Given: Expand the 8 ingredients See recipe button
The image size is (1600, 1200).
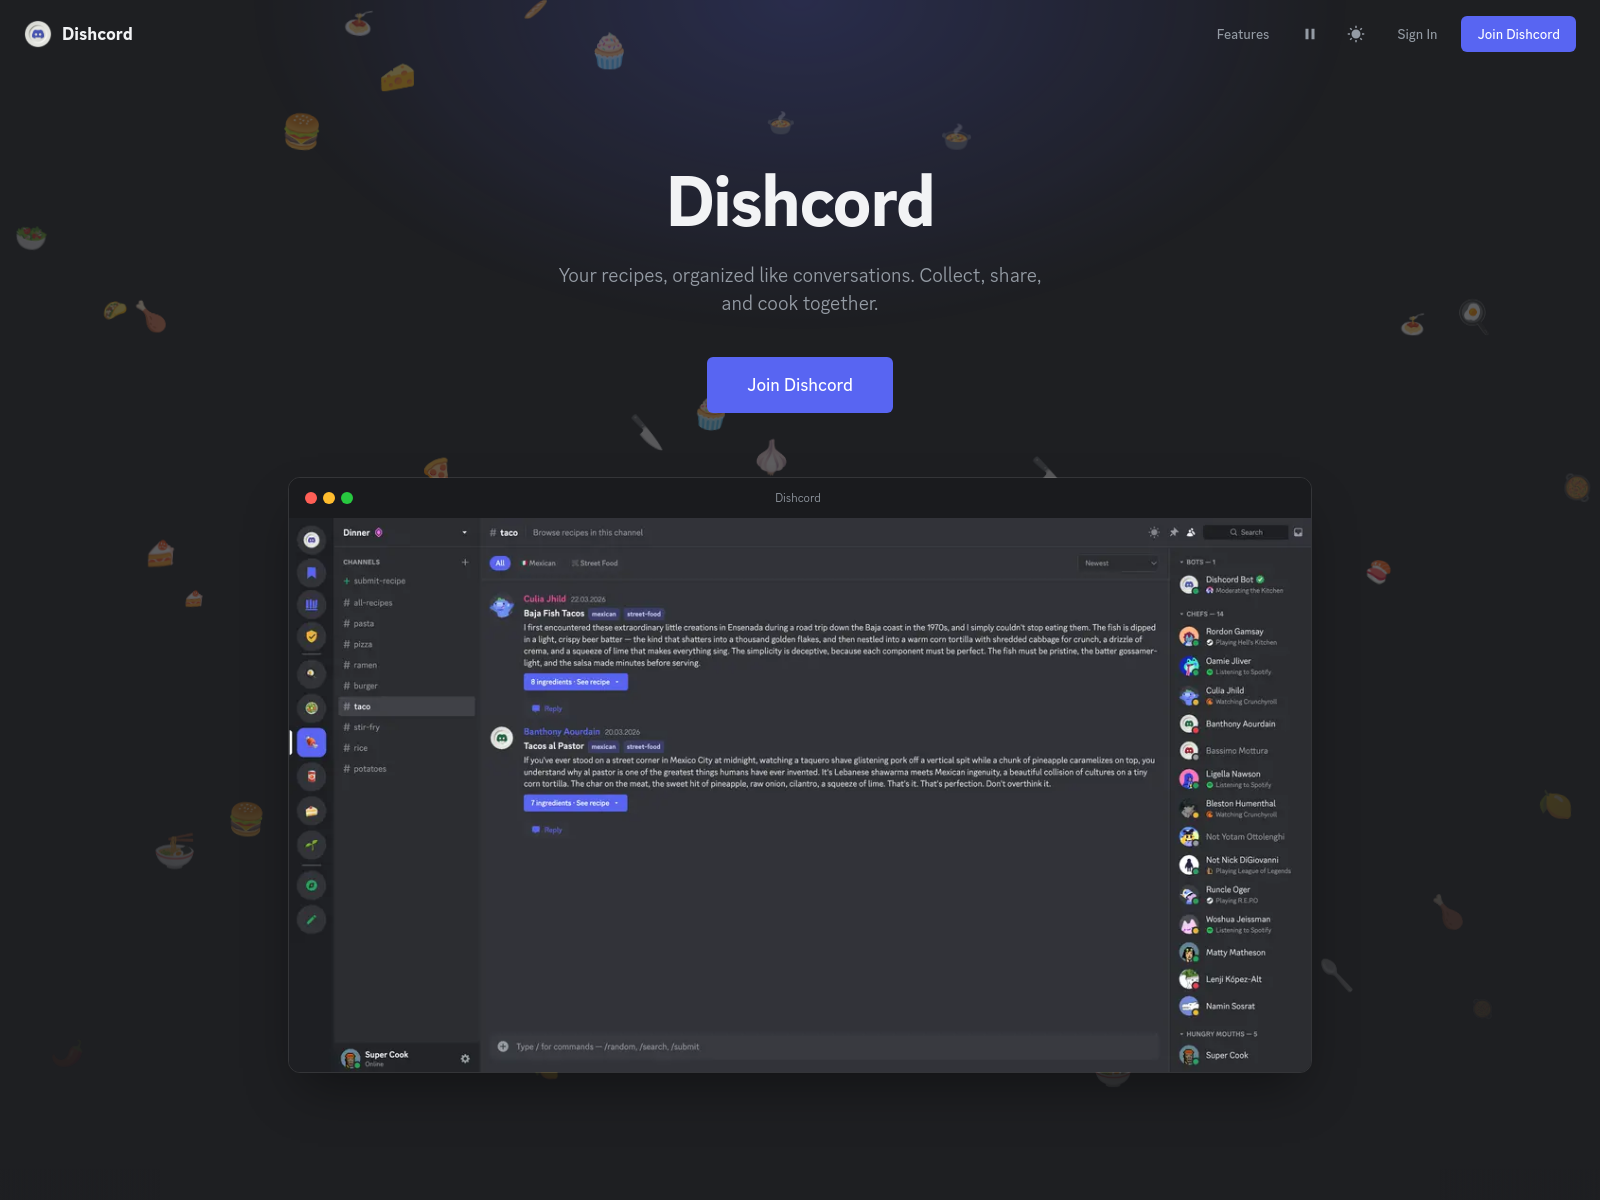Looking at the screenshot, I should pyautogui.click(x=575, y=682).
